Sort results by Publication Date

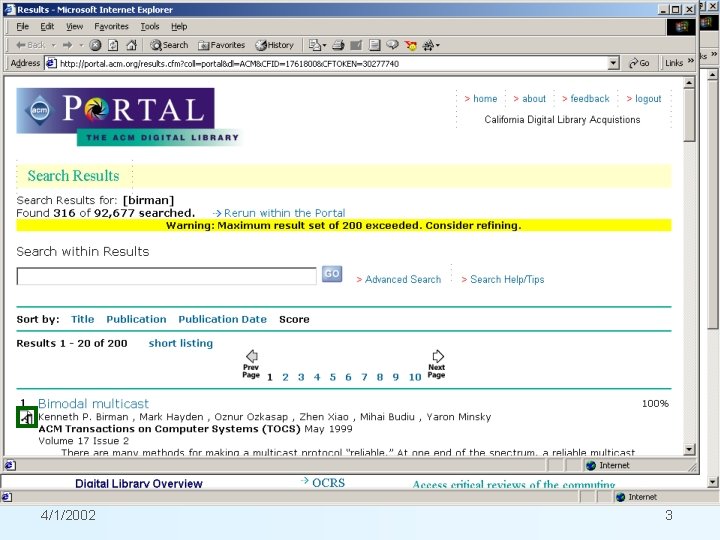[x=223, y=319]
